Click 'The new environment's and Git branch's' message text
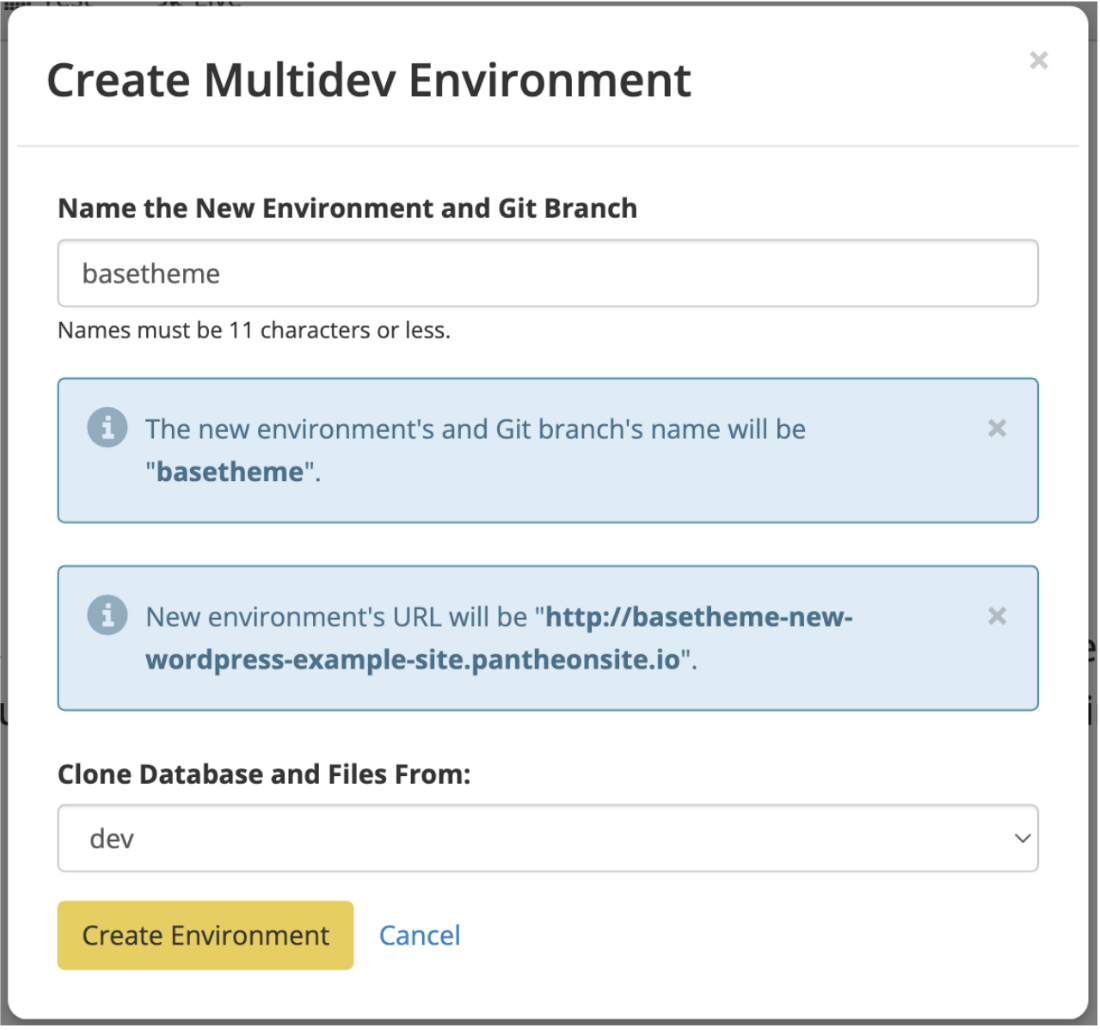 pyautogui.click(x=475, y=429)
